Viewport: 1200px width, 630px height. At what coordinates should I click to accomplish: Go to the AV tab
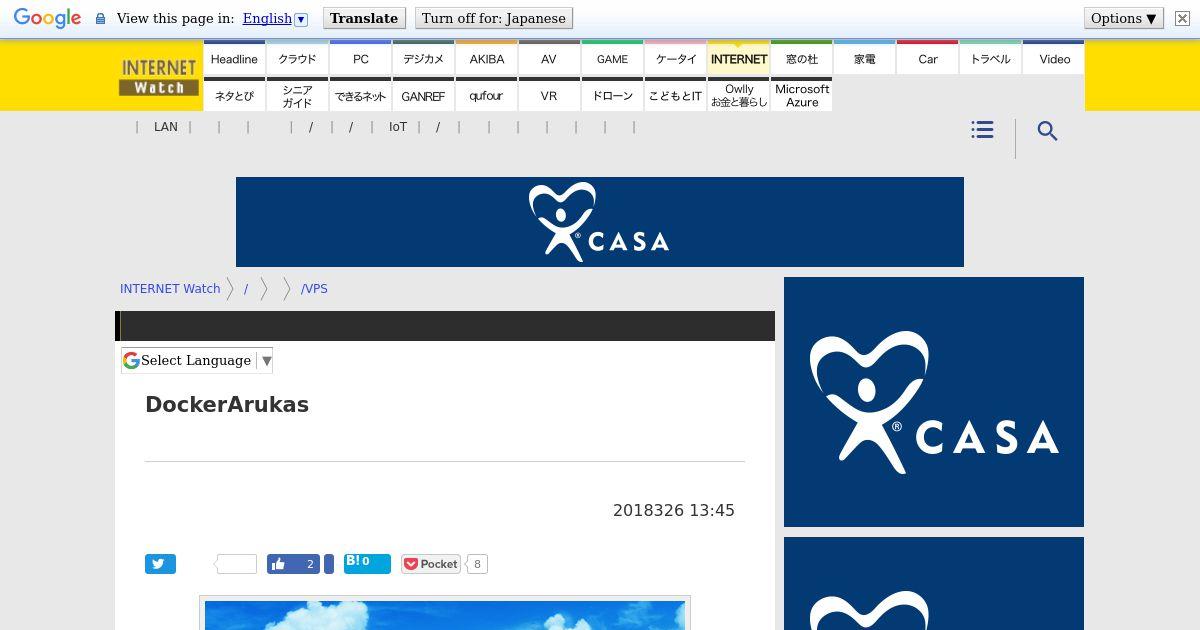pyautogui.click(x=549, y=59)
